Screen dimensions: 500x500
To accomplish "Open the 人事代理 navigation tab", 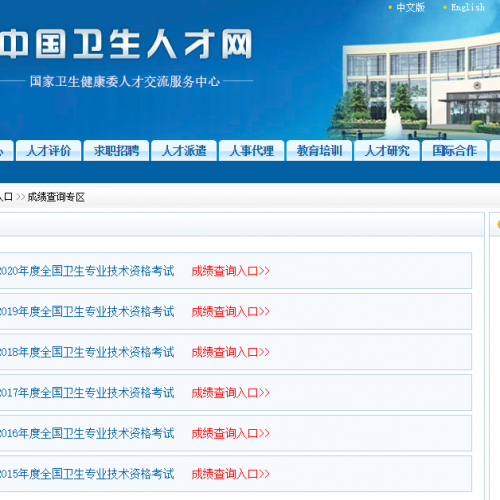I will click(x=252, y=151).
